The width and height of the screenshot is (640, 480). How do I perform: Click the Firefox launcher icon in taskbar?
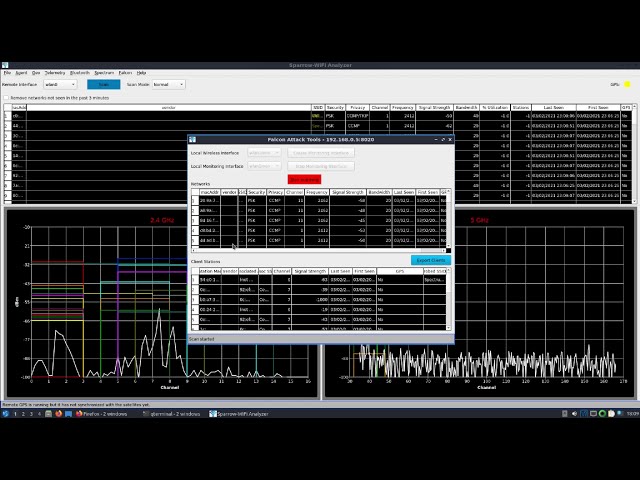[58, 414]
